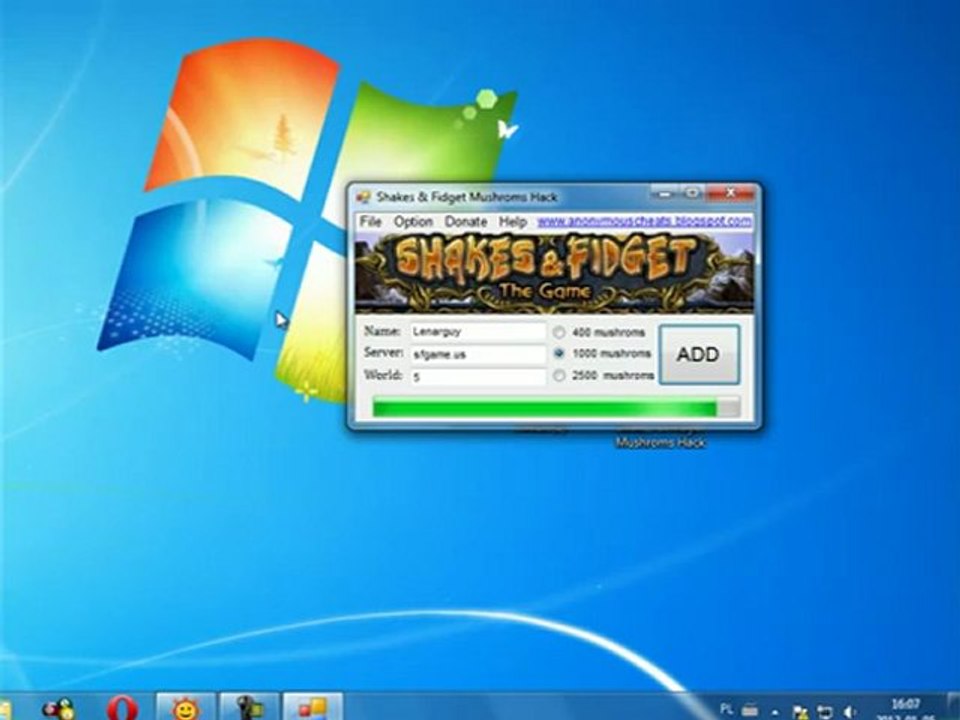Select the 2500 mushroms radio option
Image resolution: width=960 pixels, height=720 pixels.
[x=559, y=375]
